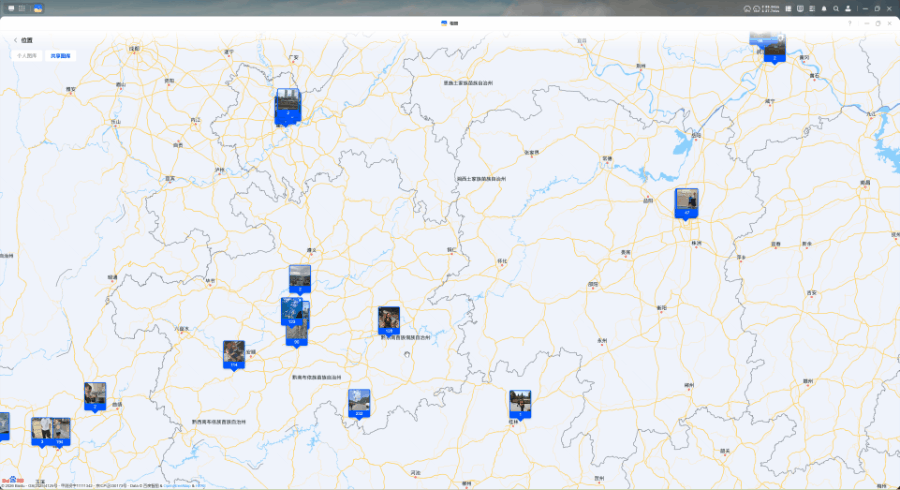Viewport: 900px width, 490px height.
Task: Switch to the 共享图库 tab
Action: [x=61, y=56]
